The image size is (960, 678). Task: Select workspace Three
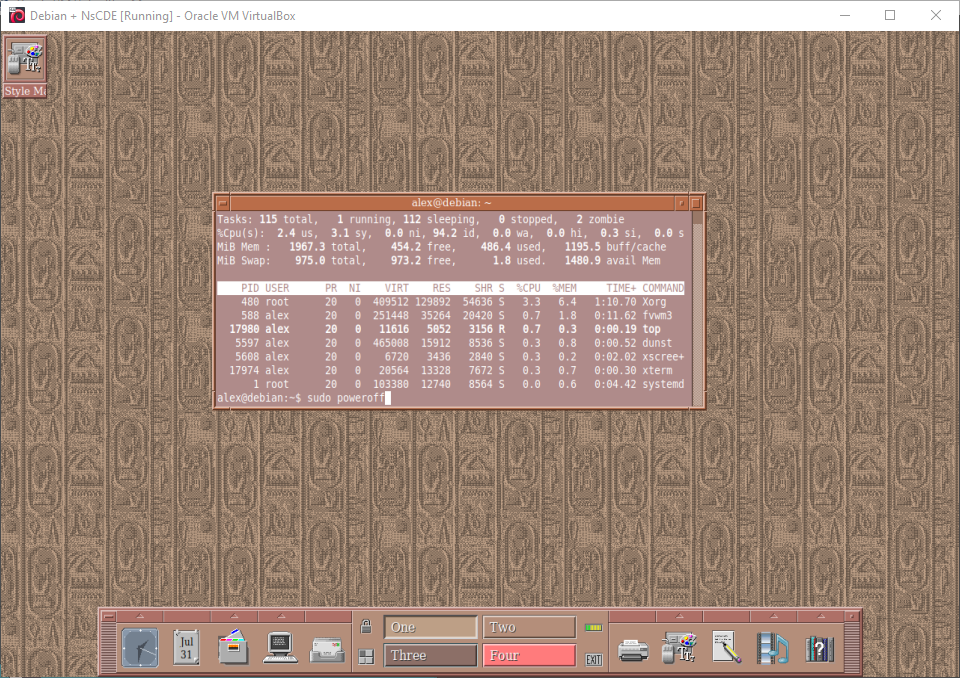coord(430,656)
